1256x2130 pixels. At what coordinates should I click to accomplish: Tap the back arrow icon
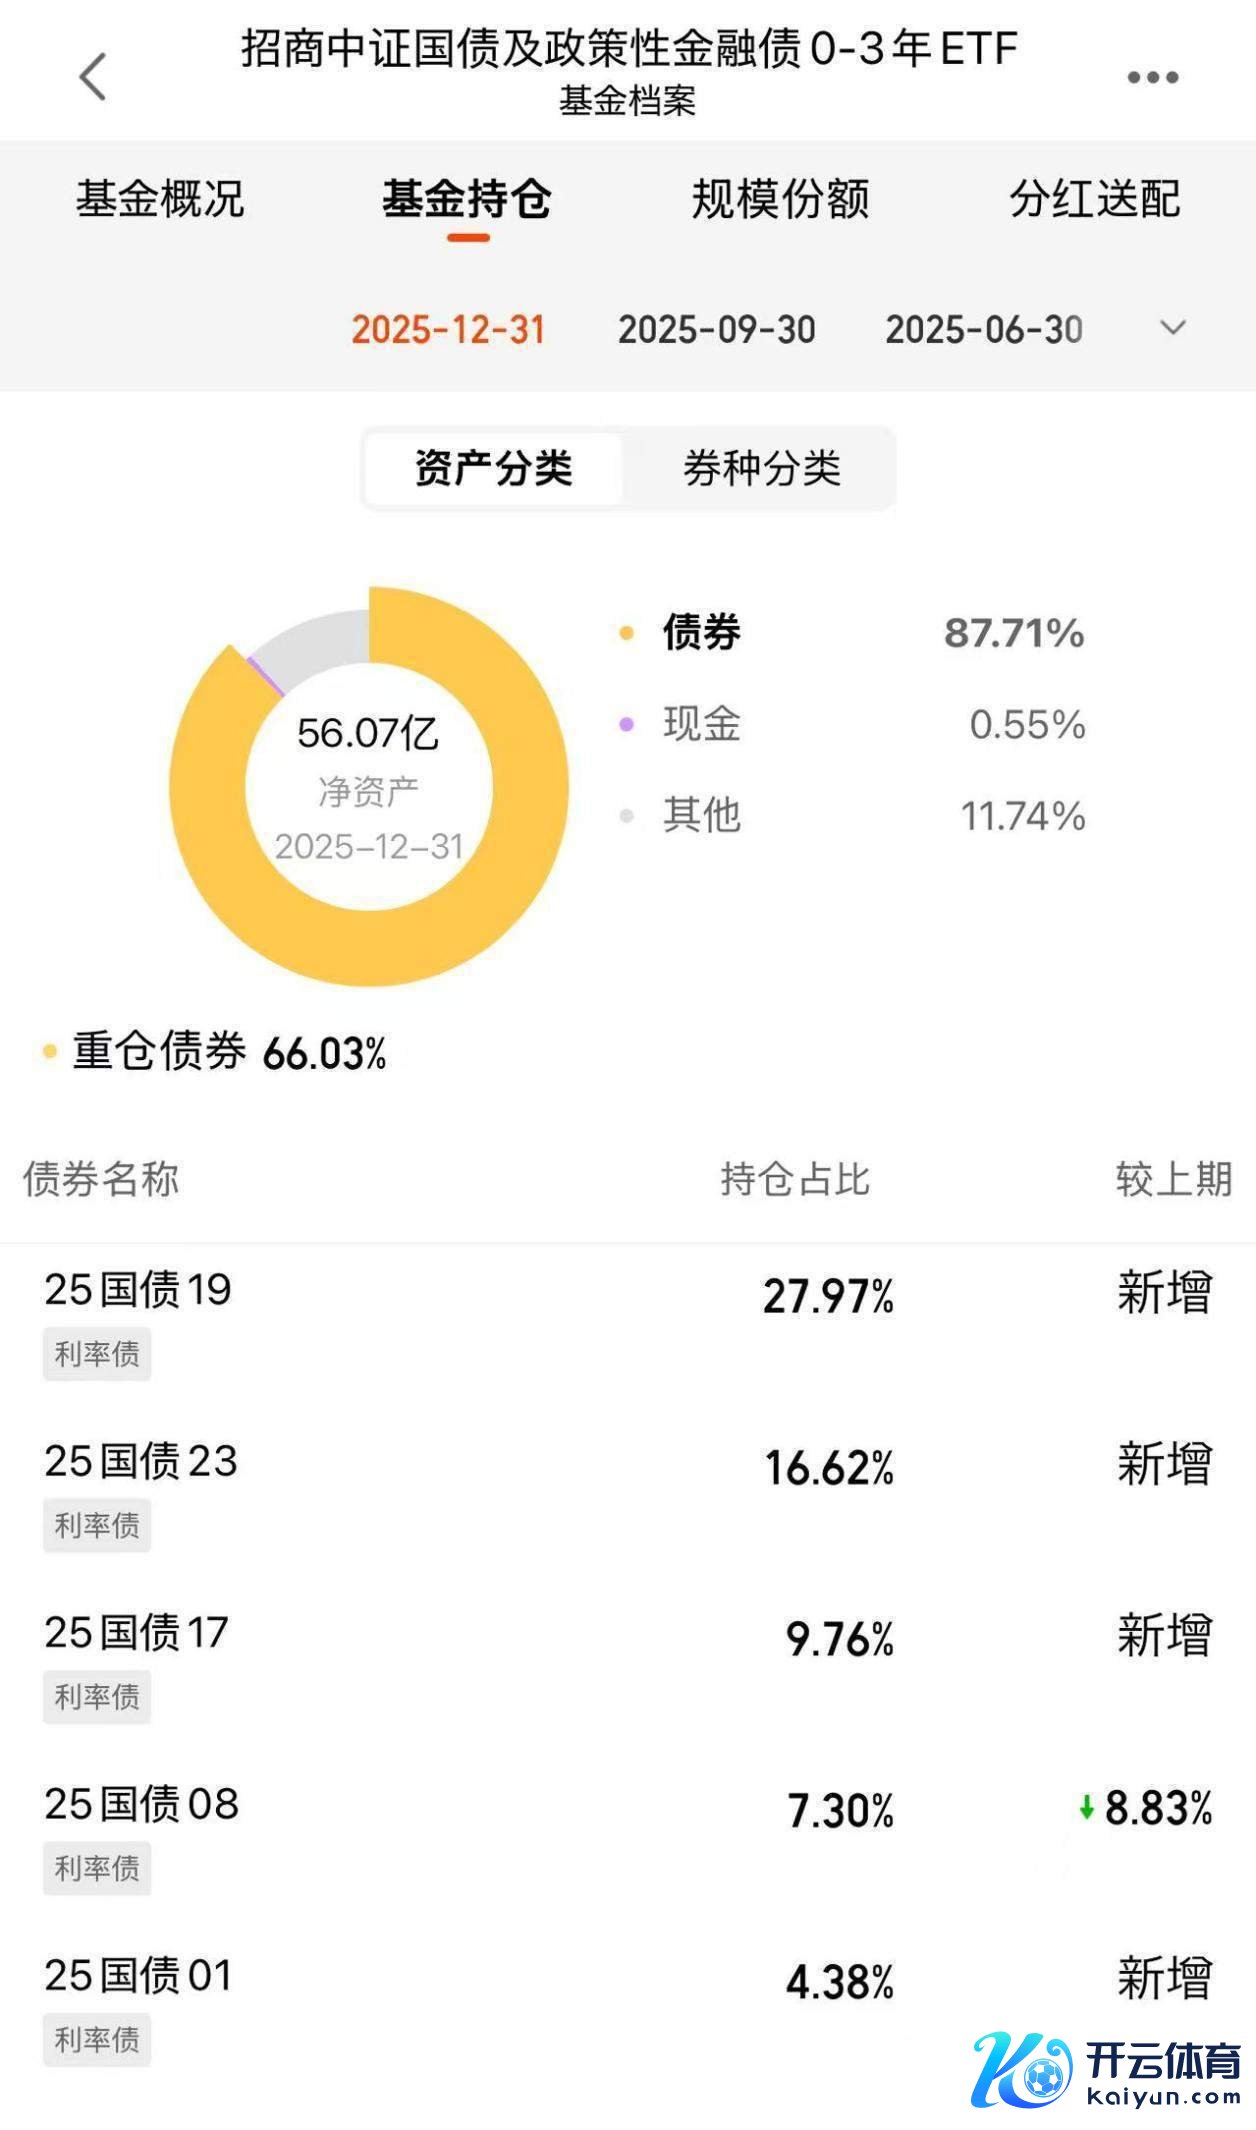tap(93, 77)
